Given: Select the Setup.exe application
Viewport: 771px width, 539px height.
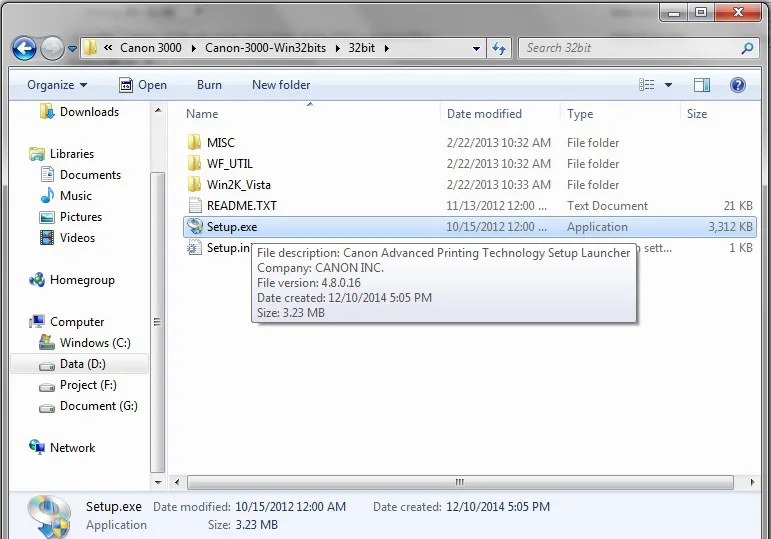Looking at the screenshot, I should pos(470,227).
